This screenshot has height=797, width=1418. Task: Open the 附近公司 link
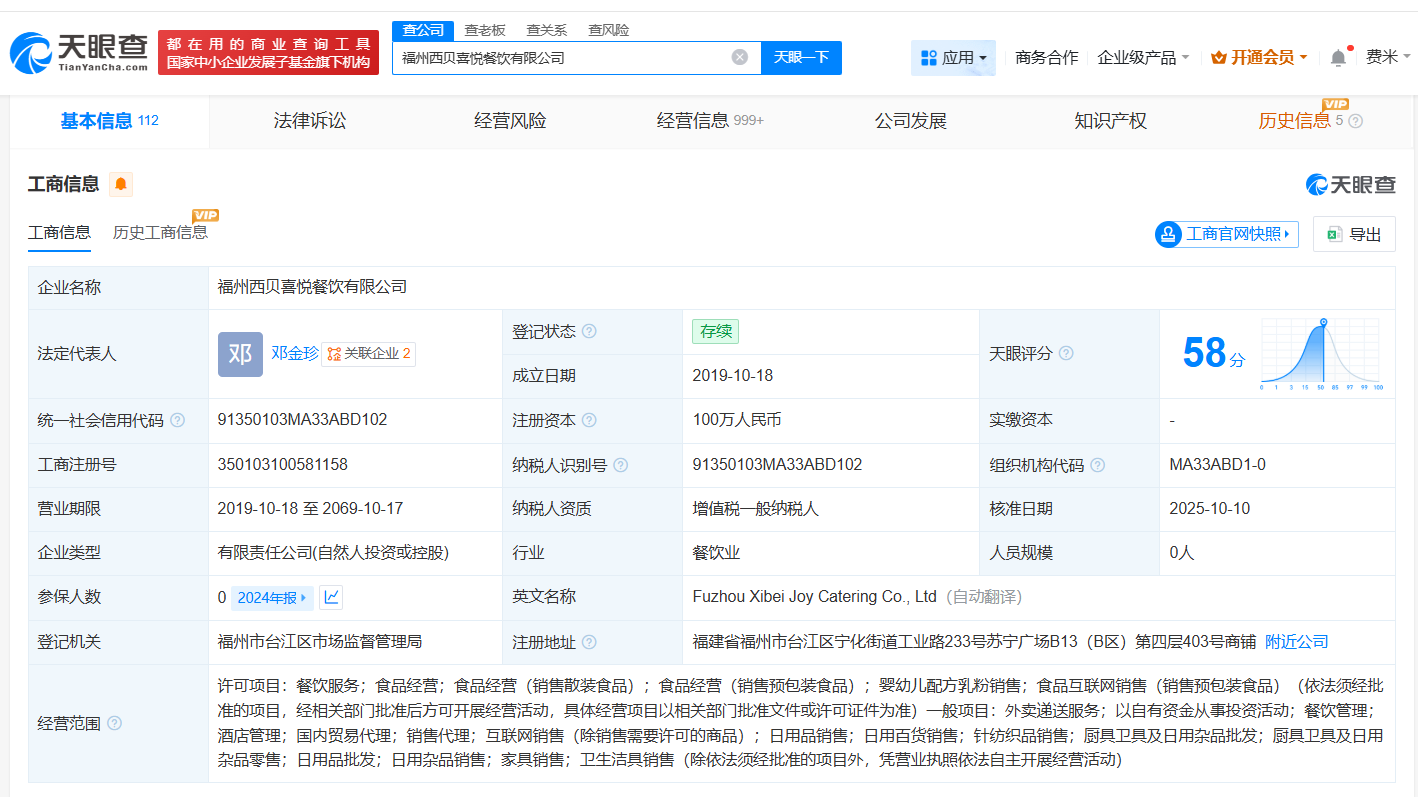(x=1296, y=641)
